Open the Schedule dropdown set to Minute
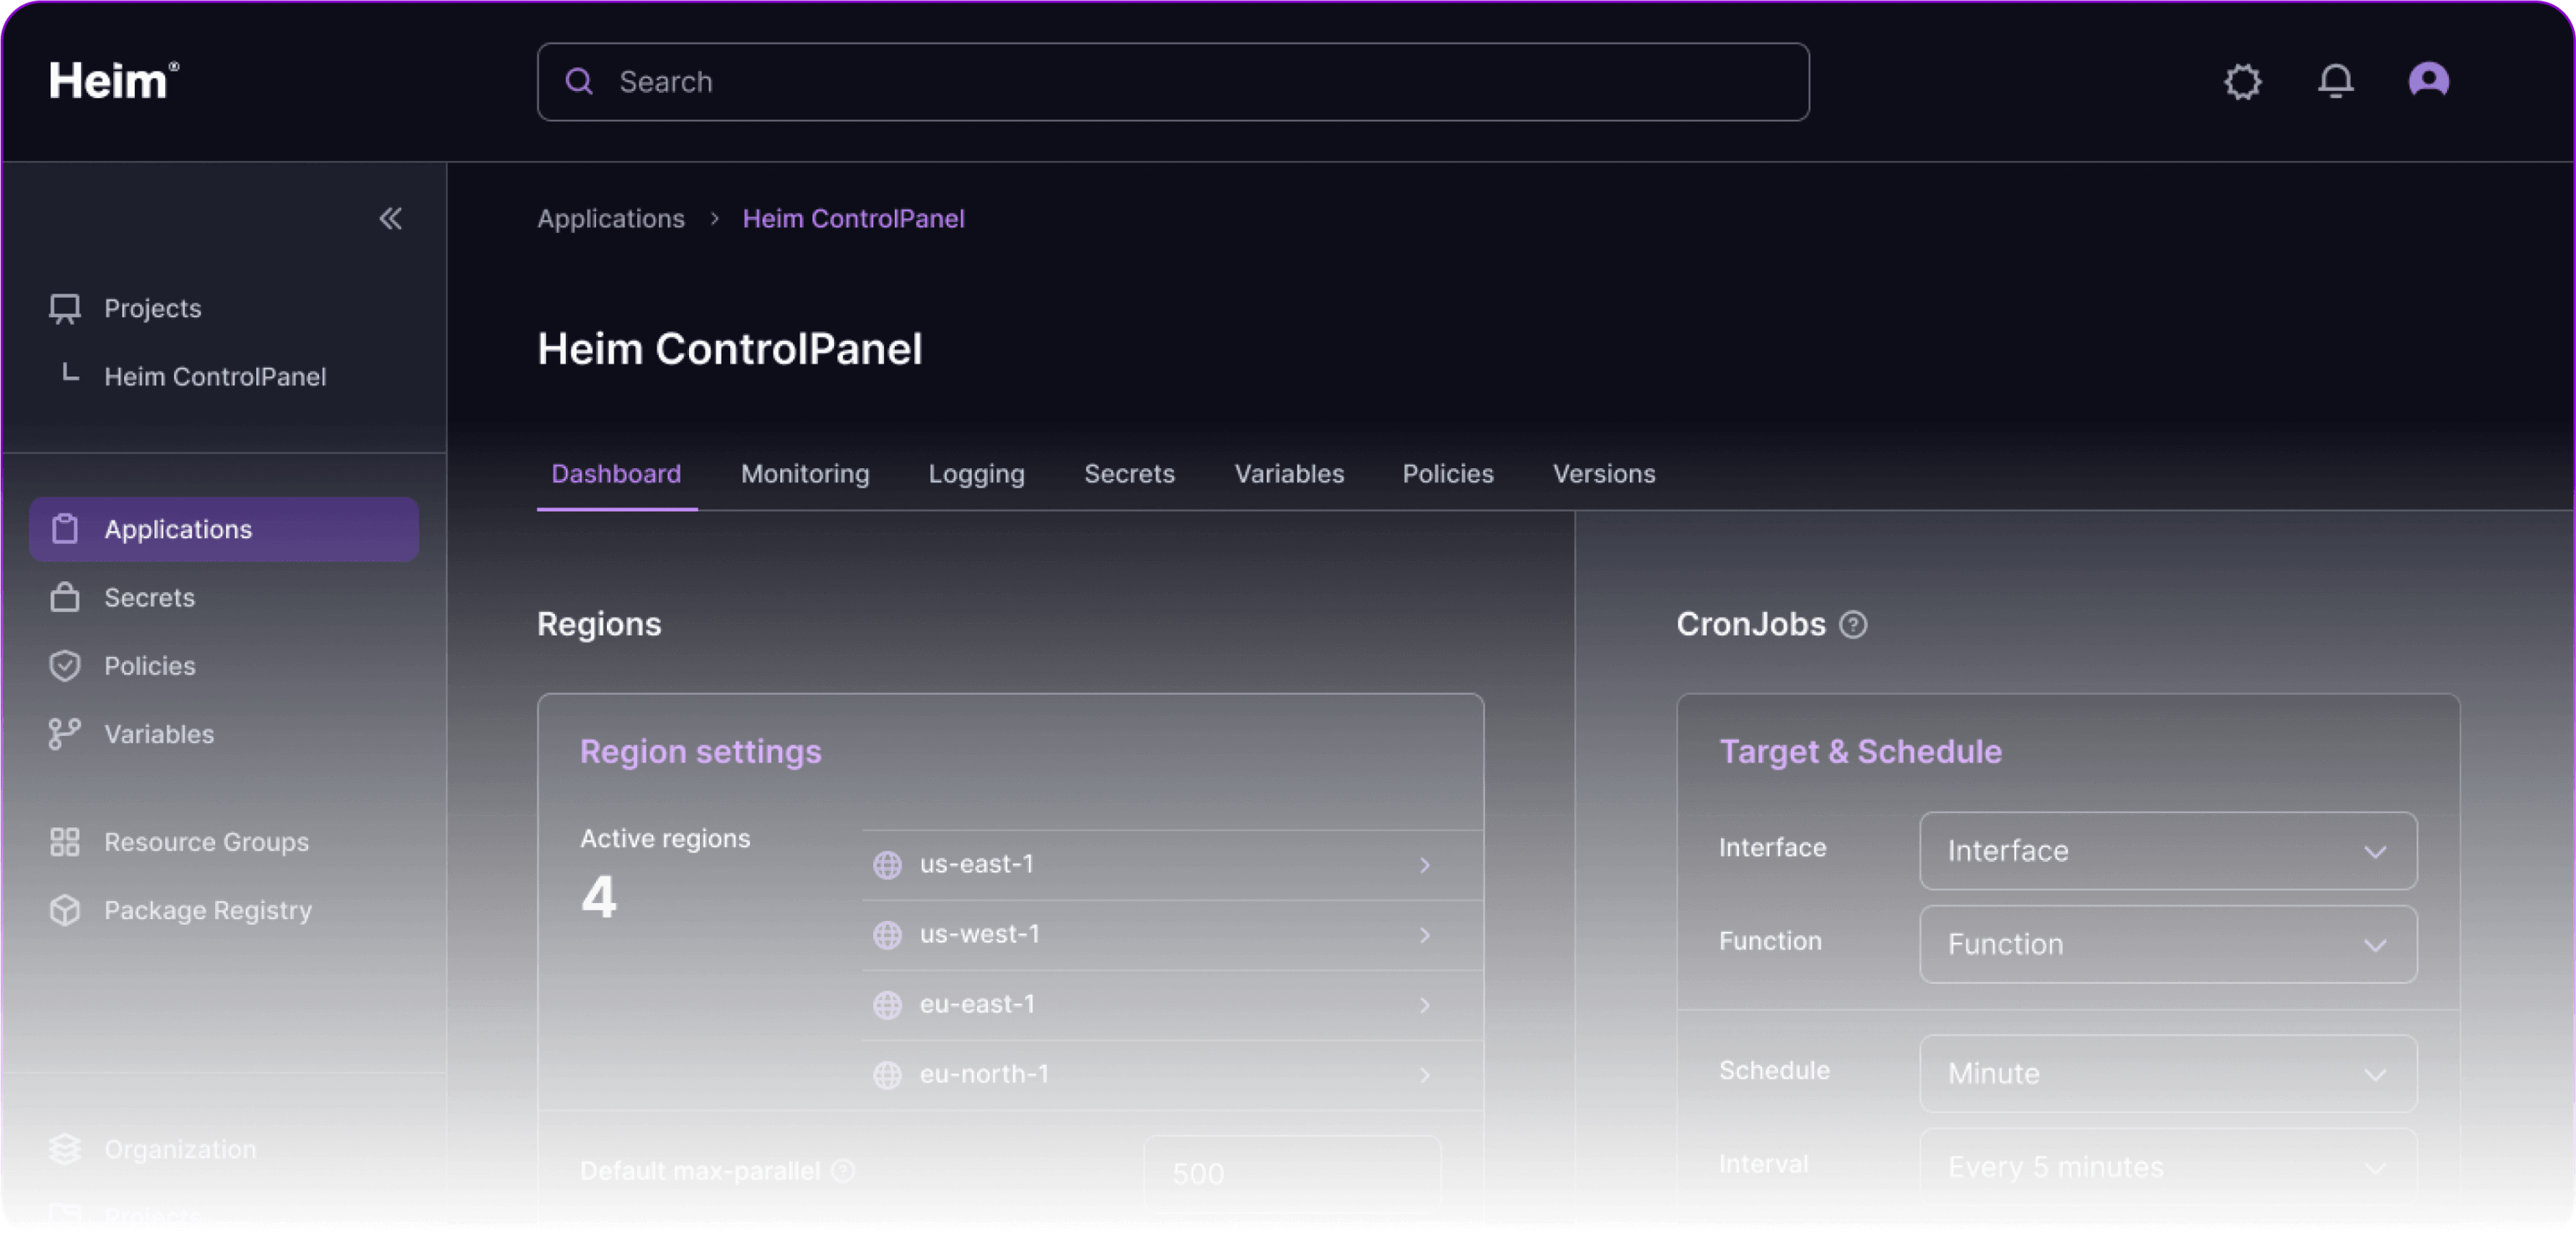Screen dimensions: 2576x1240 [2168, 1074]
